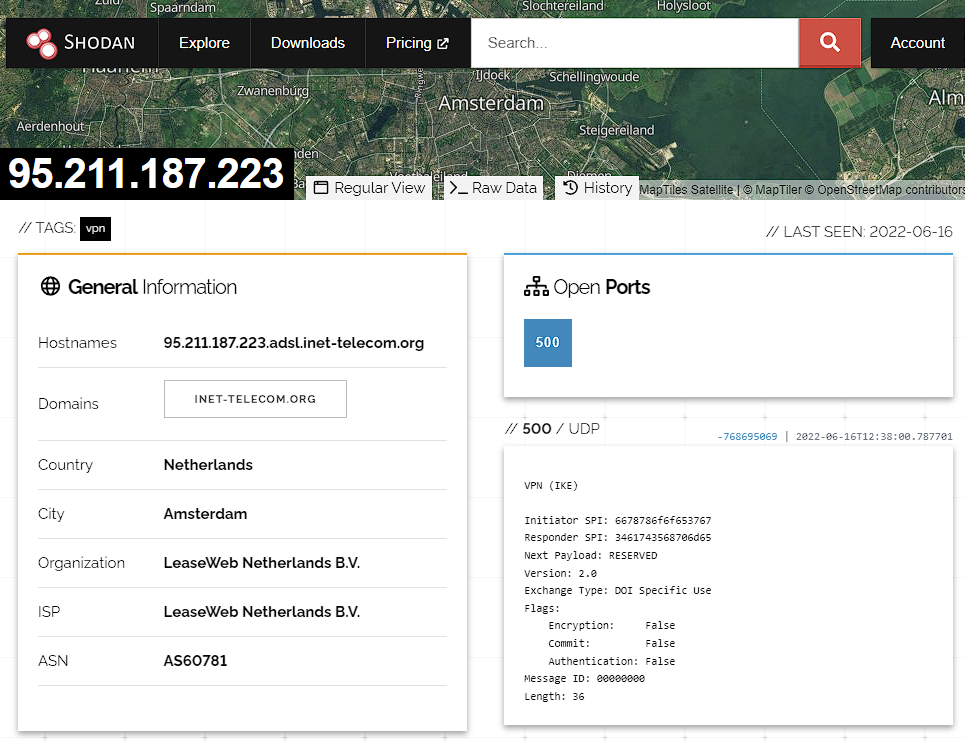Click the external link icon beside Pricing
The image size is (965, 744).
point(443,44)
